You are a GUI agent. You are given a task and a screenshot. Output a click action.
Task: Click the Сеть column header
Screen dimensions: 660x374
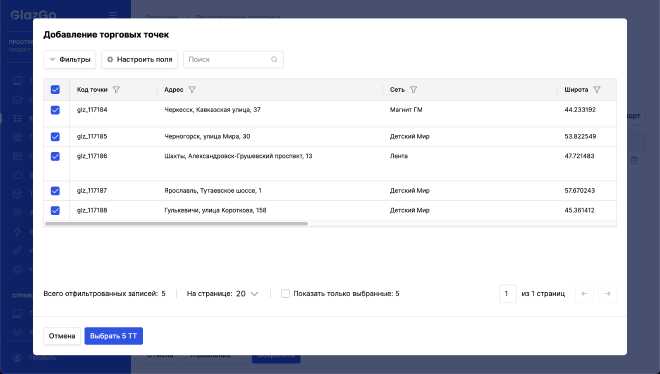(397, 90)
